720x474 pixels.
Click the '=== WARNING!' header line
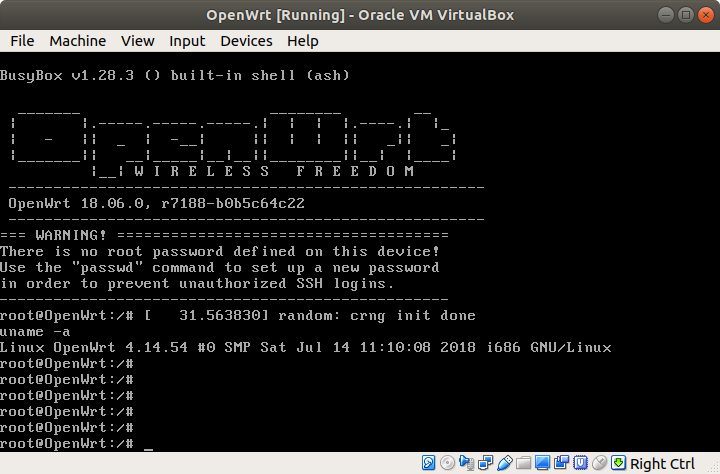pyautogui.click(x=224, y=235)
